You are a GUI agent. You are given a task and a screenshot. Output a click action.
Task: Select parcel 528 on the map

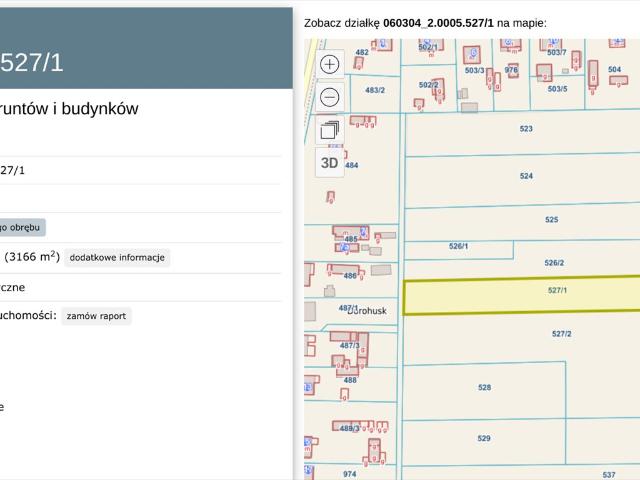[484, 388]
